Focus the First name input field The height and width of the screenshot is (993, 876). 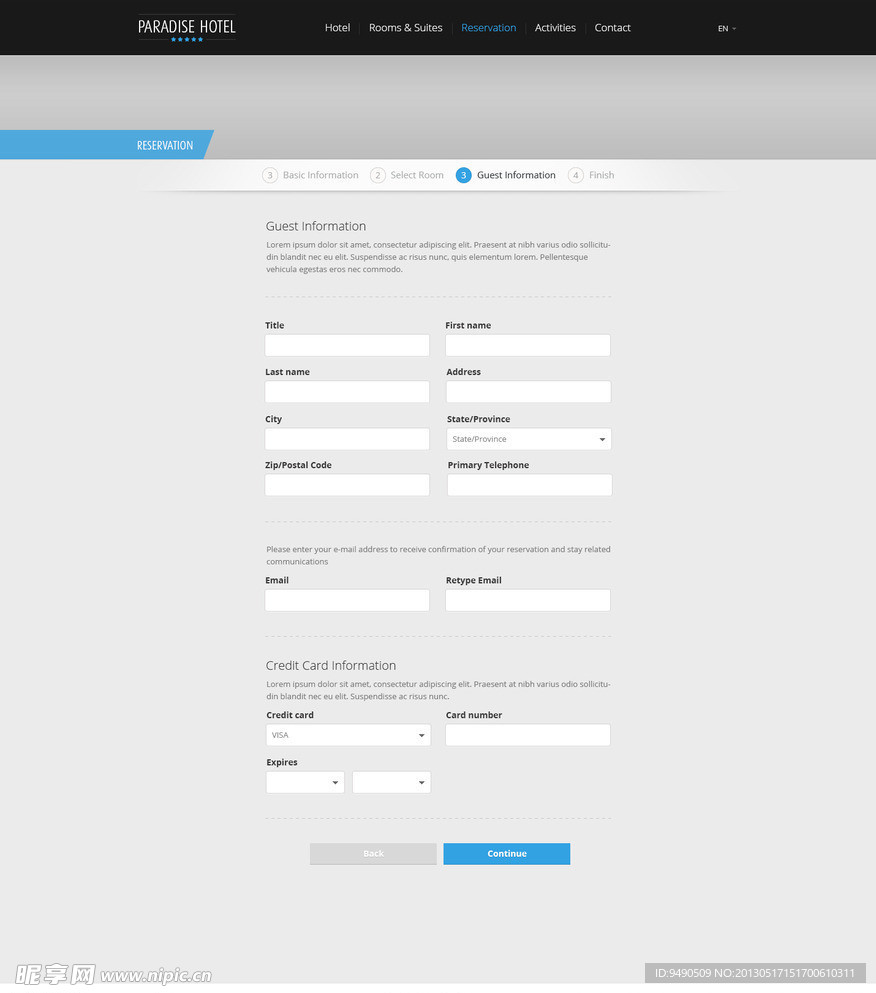coord(527,346)
